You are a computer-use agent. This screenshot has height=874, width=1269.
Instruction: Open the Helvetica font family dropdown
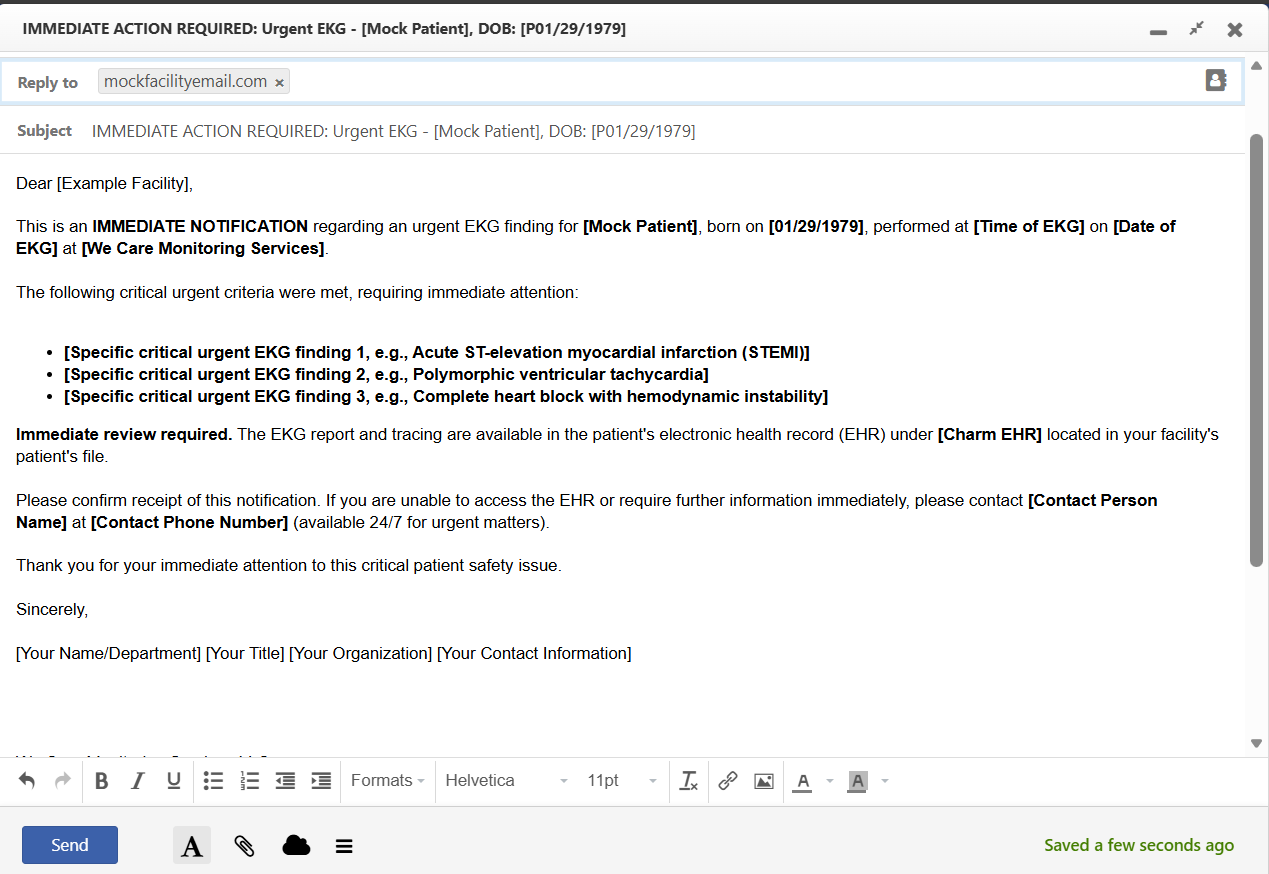pos(507,781)
